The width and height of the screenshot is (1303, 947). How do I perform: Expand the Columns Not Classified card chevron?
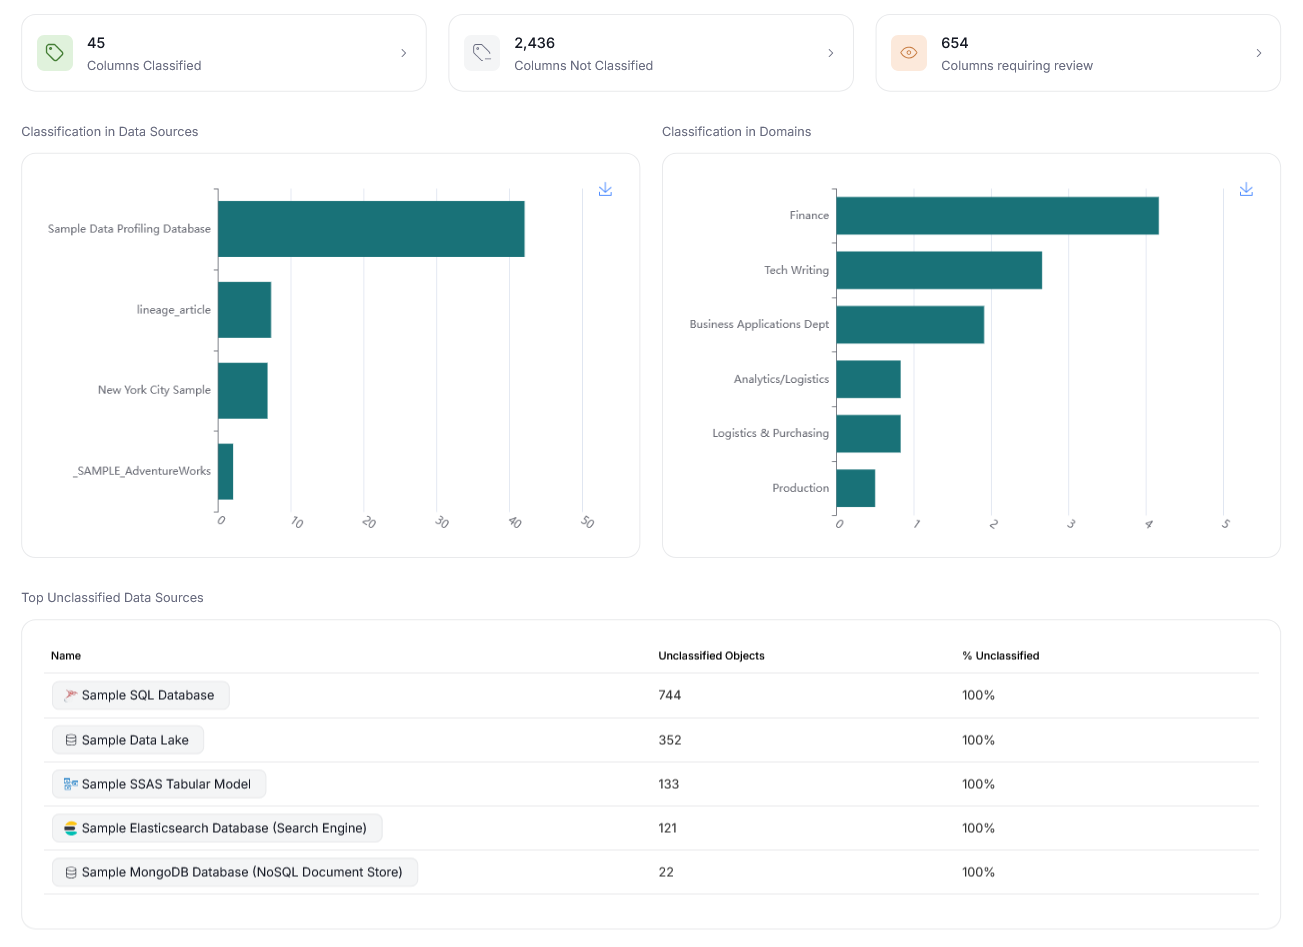click(x=831, y=53)
